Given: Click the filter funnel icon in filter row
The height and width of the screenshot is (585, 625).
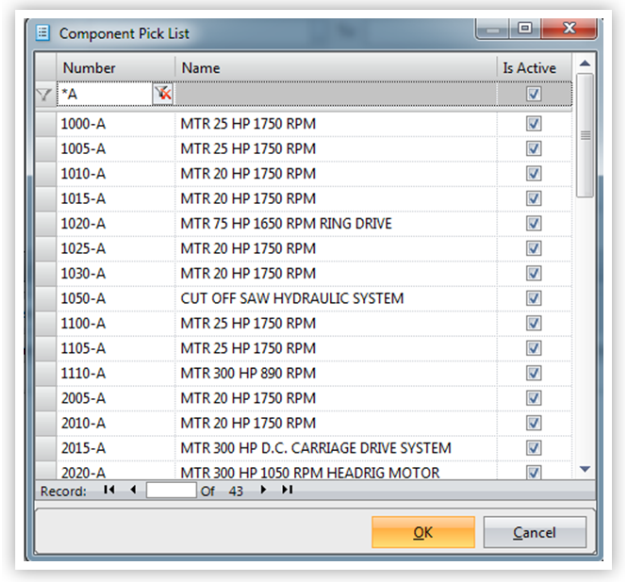Looking at the screenshot, I should pyautogui.click(x=43, y=94).
